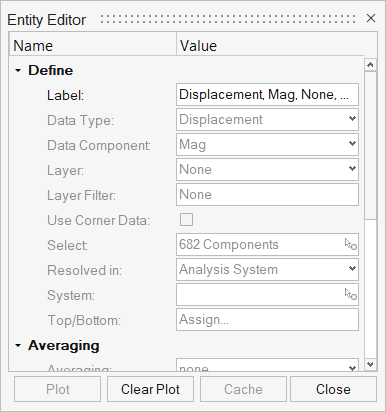Click the scrollbar up arrow
386x412 pixels.
point(370,65)
